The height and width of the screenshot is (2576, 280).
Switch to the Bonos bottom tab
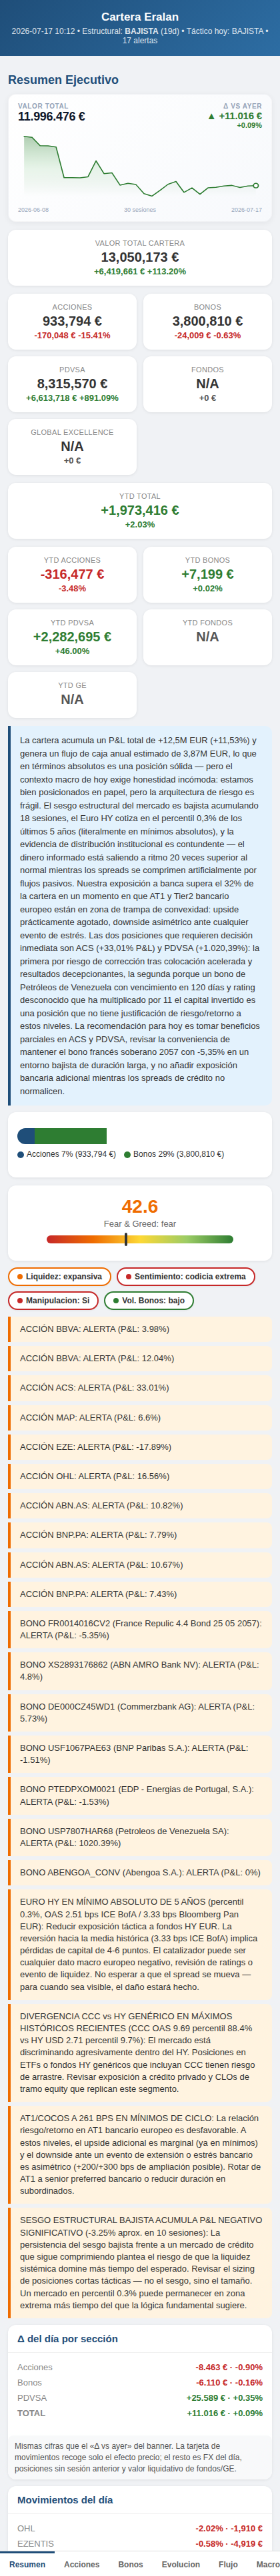tap(130, 2565)
